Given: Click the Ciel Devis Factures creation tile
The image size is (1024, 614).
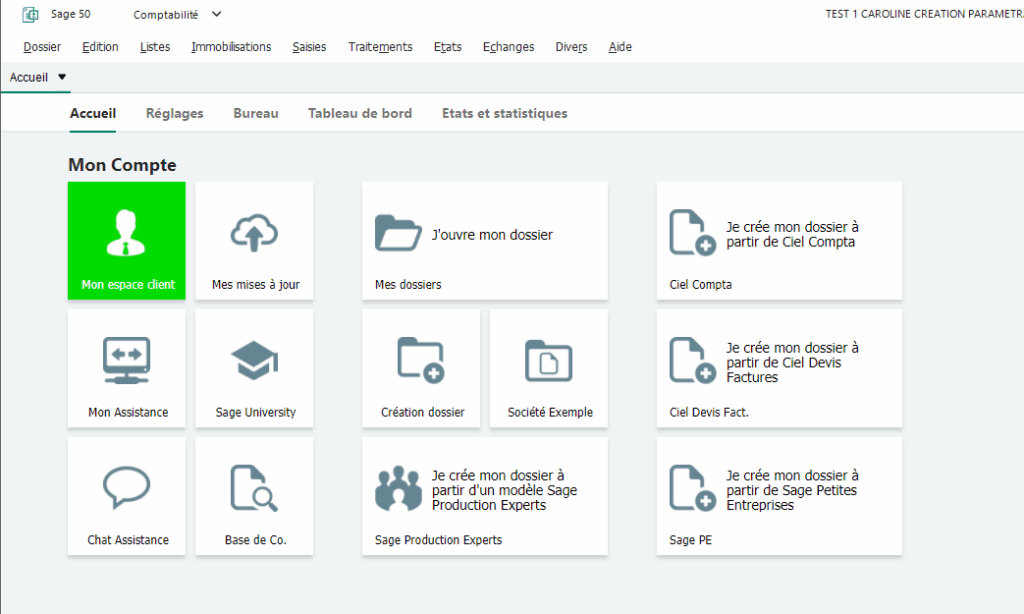Looking at the screenshot, I should point(779,368).
